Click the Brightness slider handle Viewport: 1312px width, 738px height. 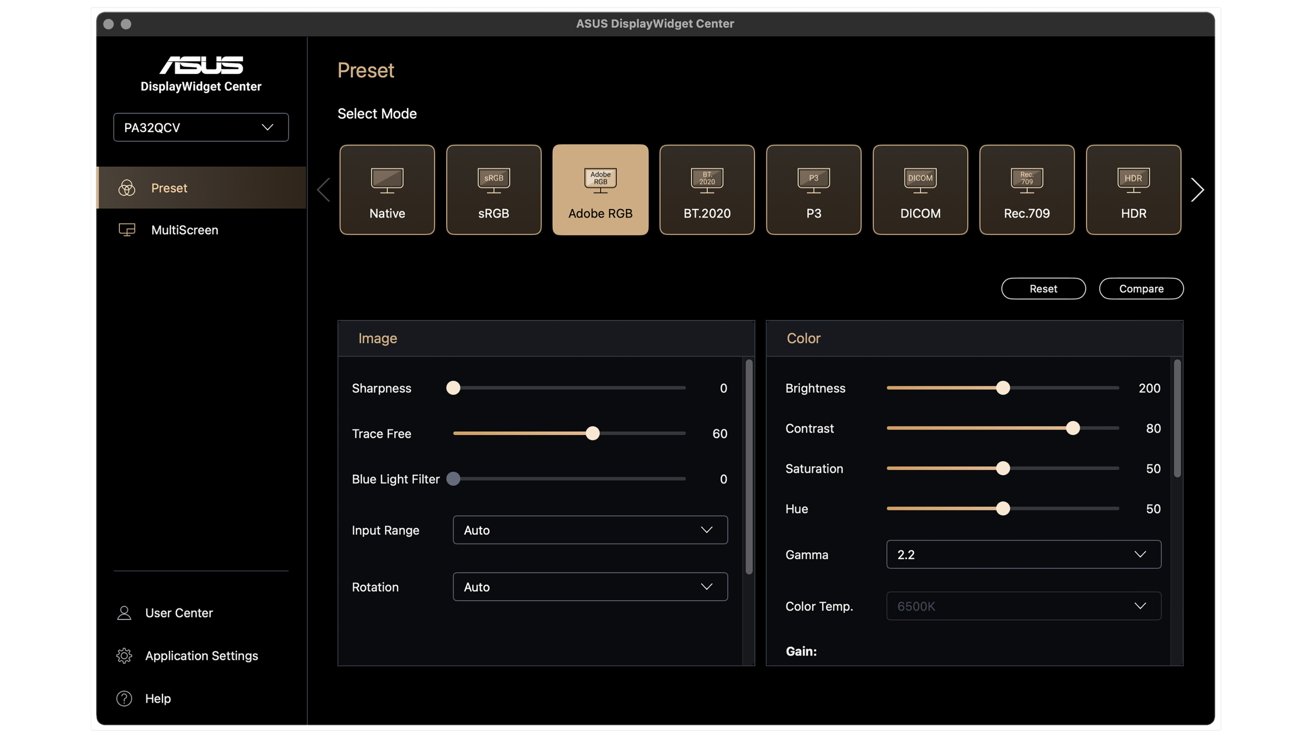tap(1003, 388)
